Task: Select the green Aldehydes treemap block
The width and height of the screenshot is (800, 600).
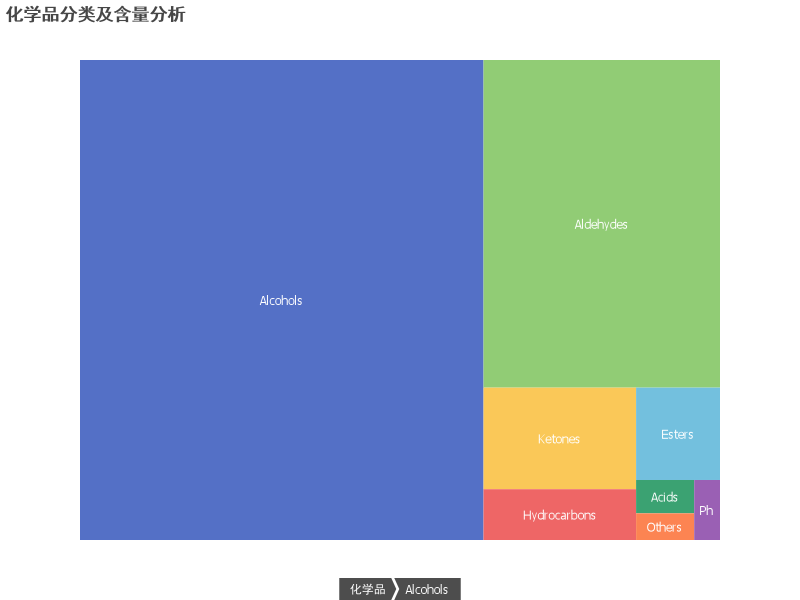Action: point(602,223)
